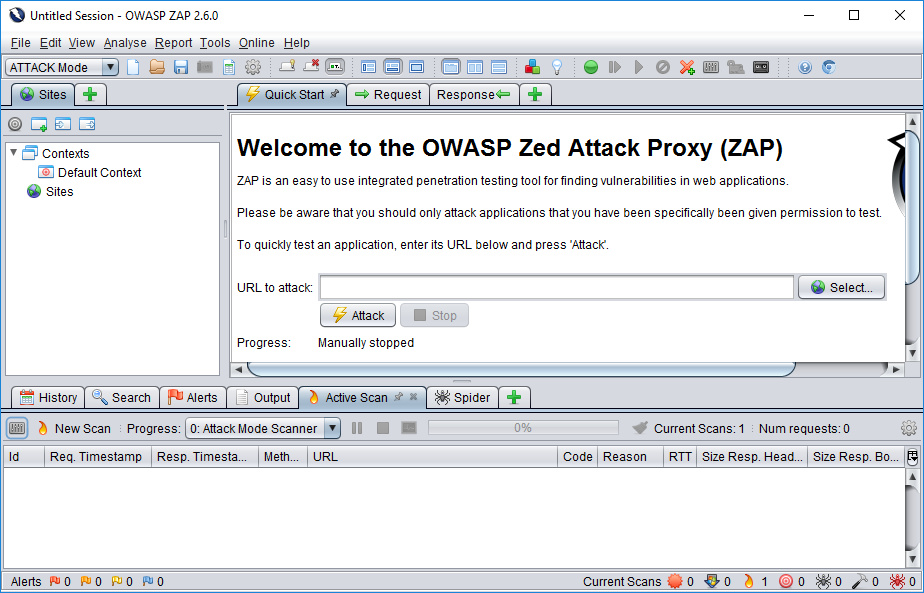Select request and response tabs view icon
This screenshot has width=924, height=593.
pos(451,67)
